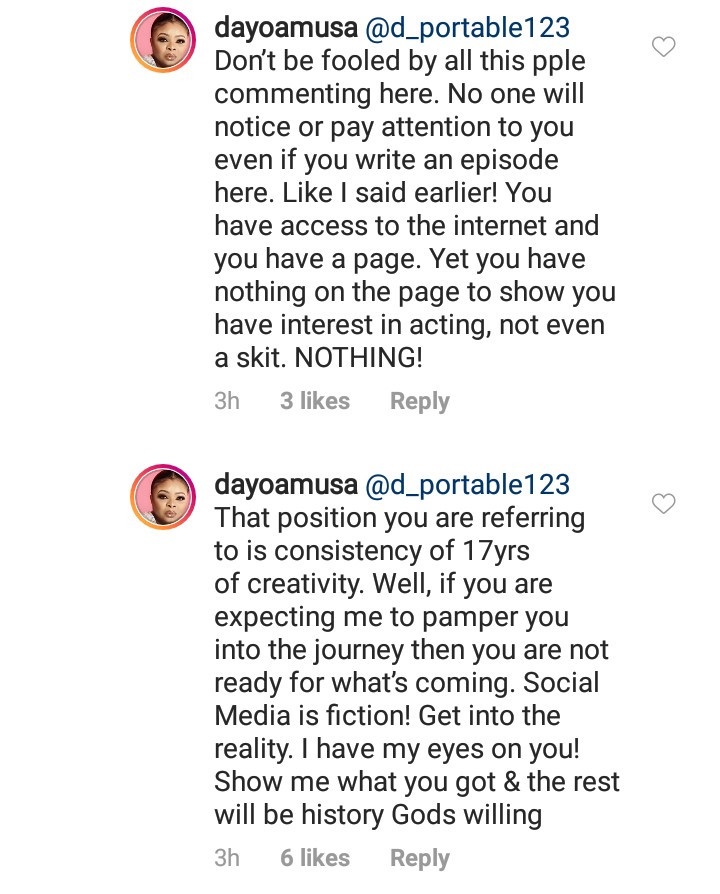The image size is (720, 894).
Task: Click the 3h timestamp beside "3 likes"
Action: tap(227, 401)
